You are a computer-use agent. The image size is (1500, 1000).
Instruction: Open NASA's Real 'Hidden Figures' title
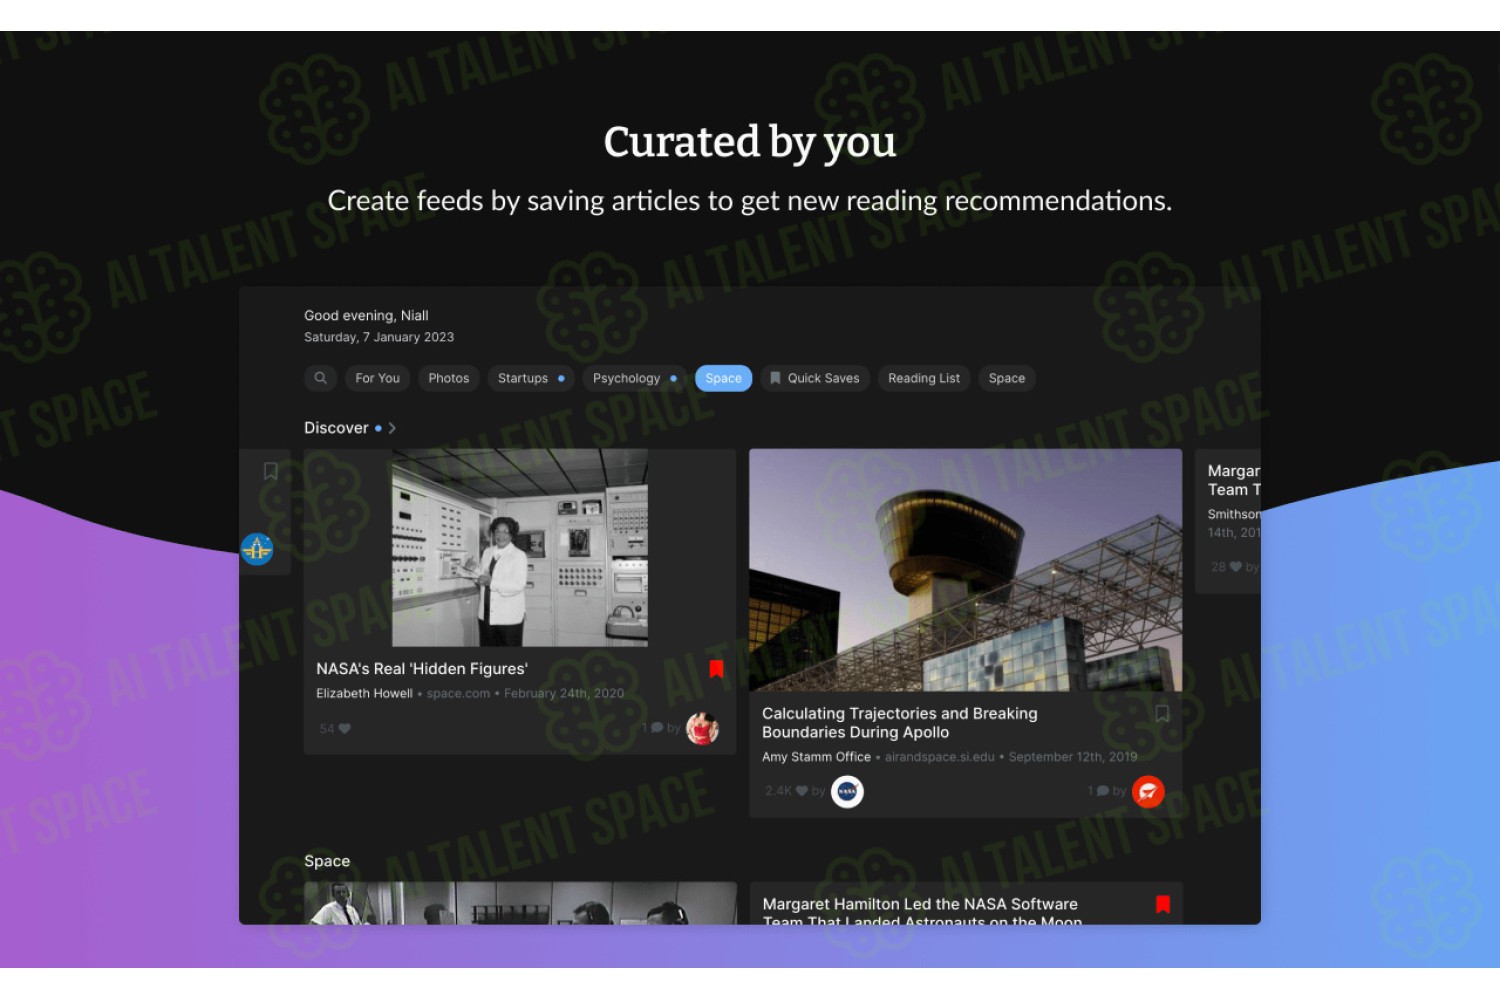pyautogui.click(x=422, y=669)
